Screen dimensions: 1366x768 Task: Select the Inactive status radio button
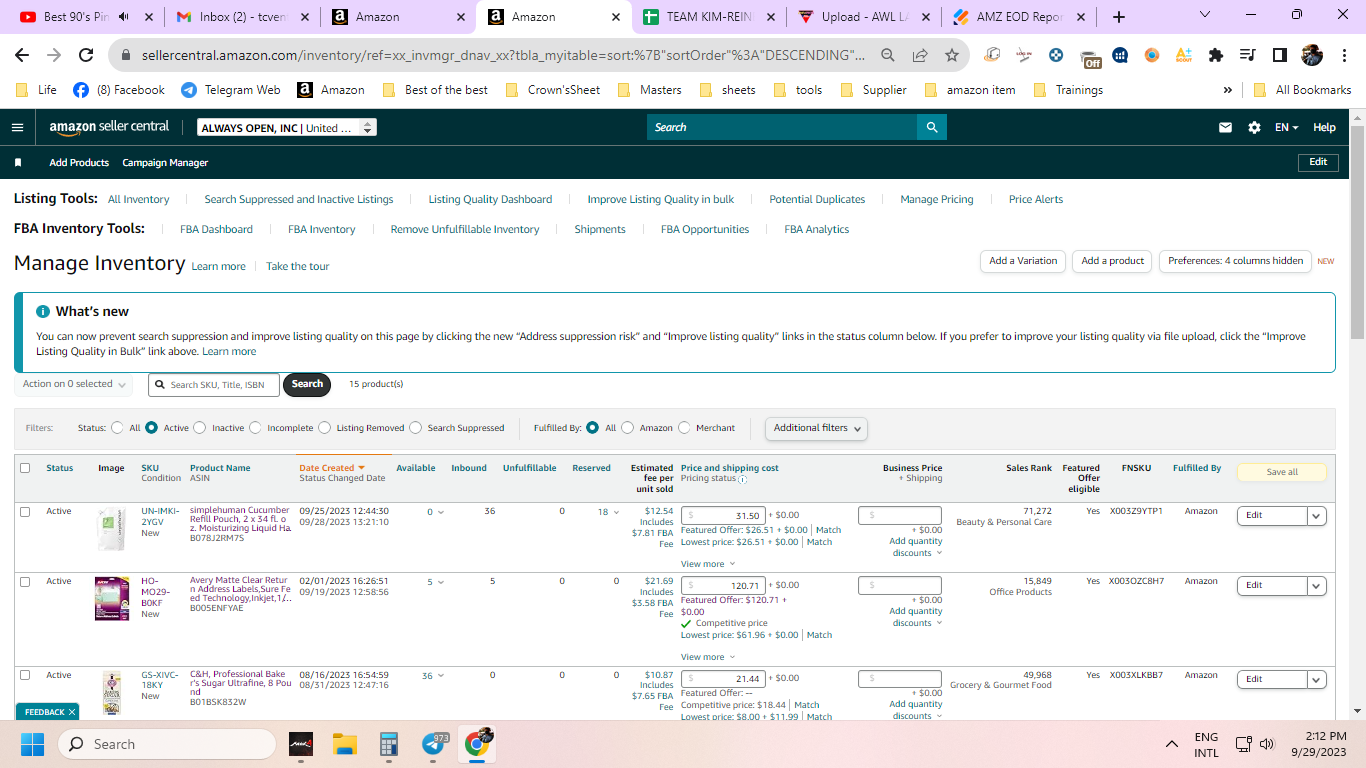tap(200, 428)
